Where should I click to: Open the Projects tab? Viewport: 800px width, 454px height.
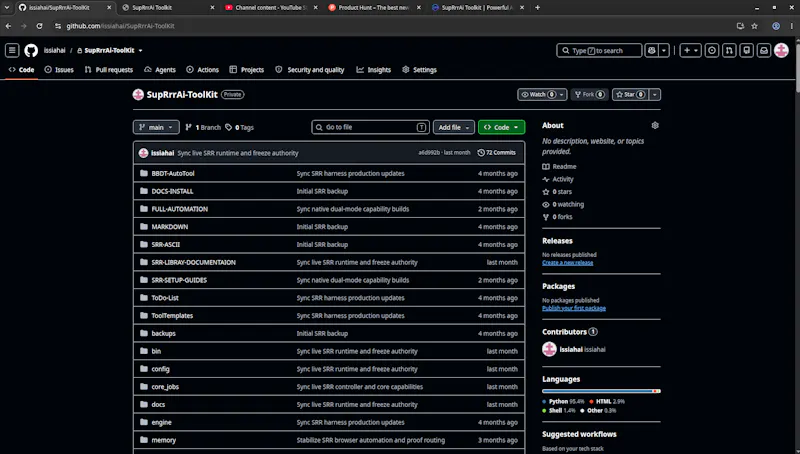(247, 70)
